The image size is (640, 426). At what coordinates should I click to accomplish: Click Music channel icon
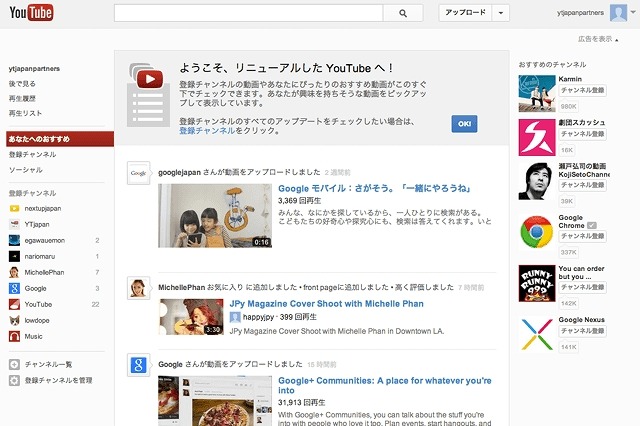[14, 336]
